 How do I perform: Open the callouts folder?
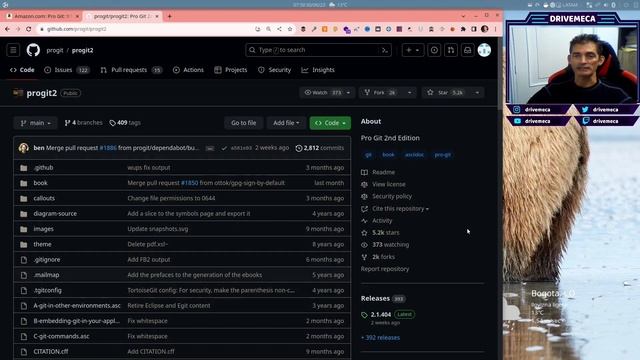click(44, 198)
